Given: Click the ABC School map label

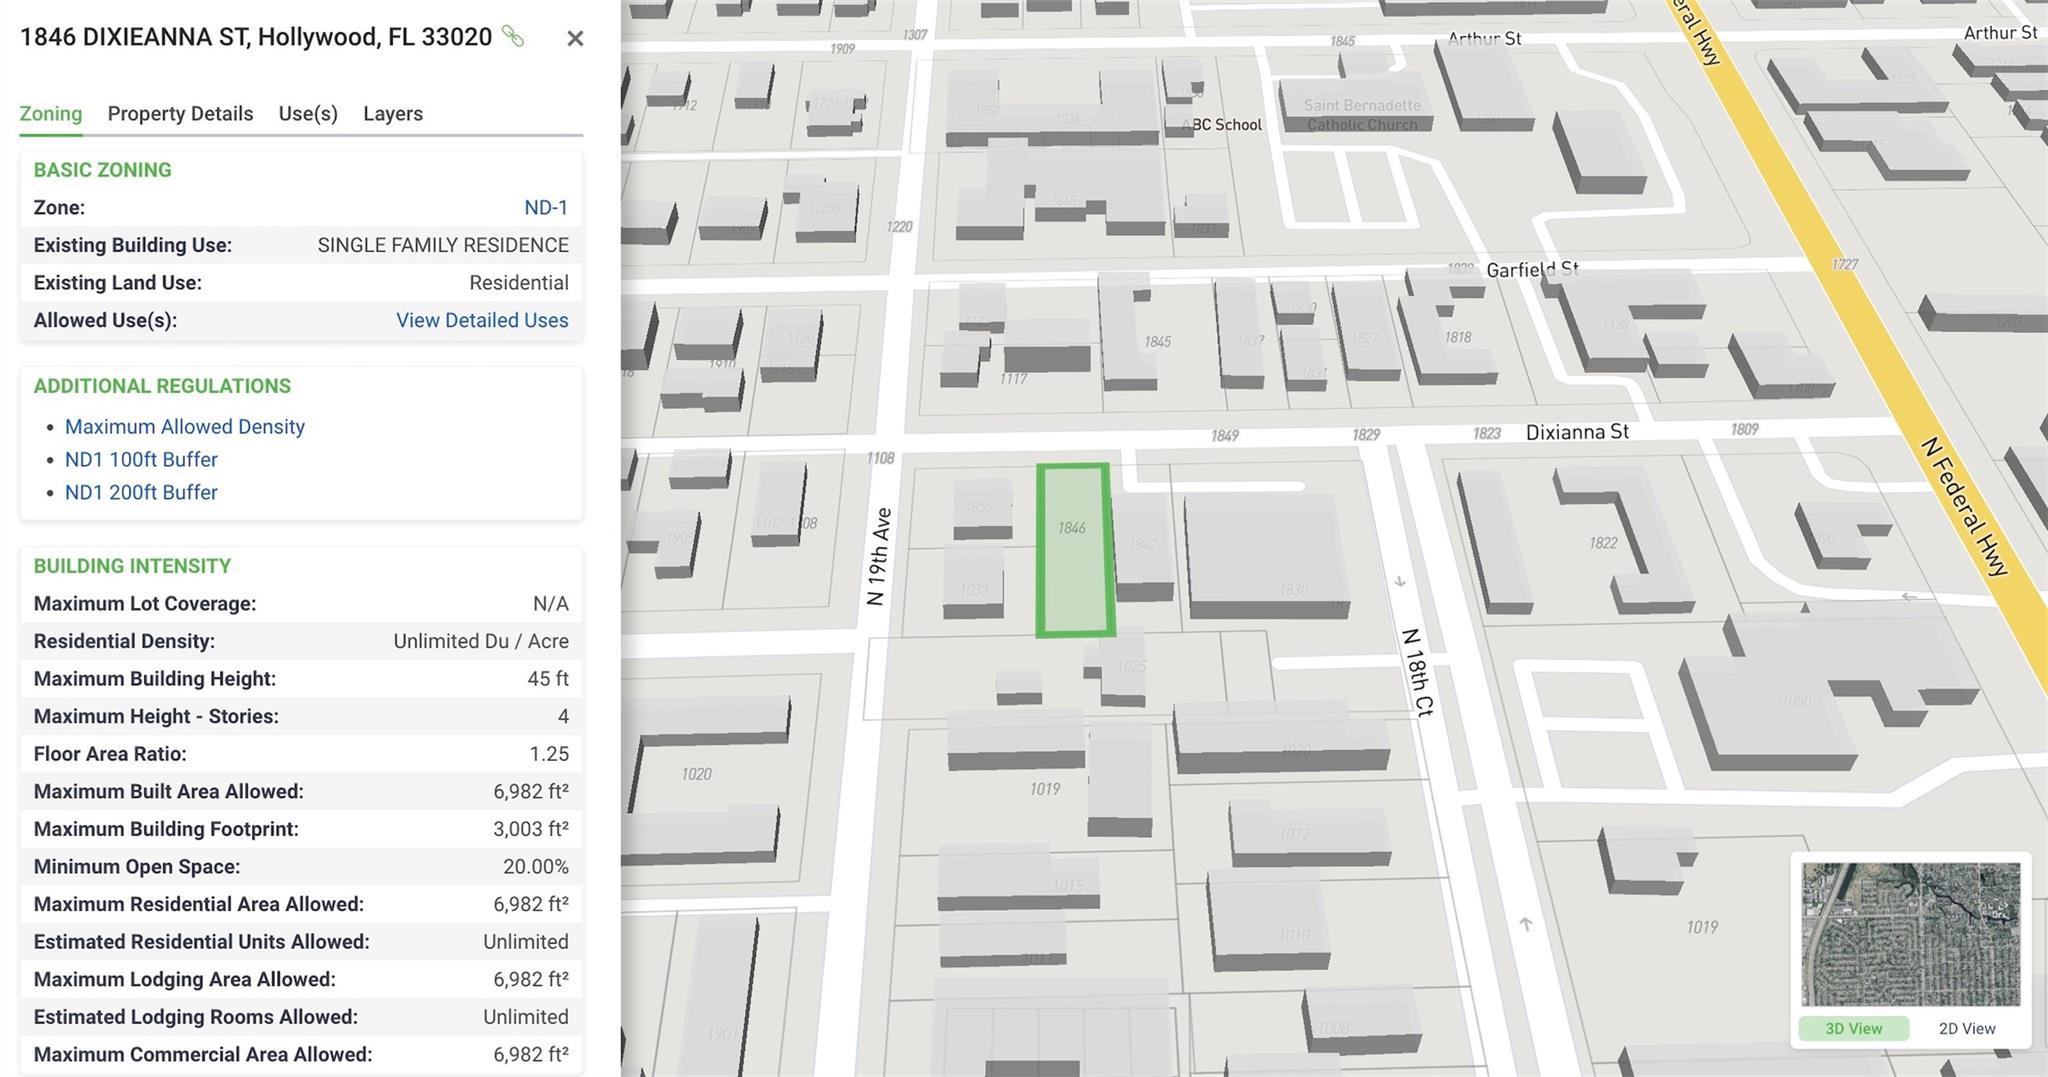Looking at the screenshot, I should tap(1222, 125).
